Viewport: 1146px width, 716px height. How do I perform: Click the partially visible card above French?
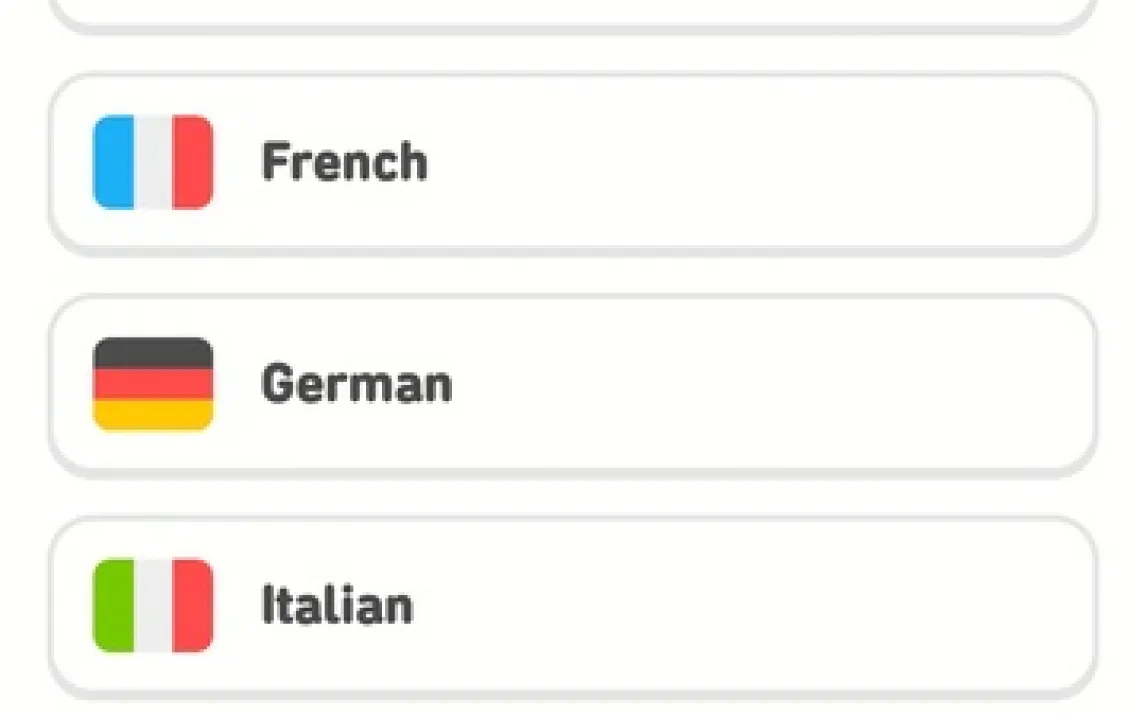[x=572, y=12]
